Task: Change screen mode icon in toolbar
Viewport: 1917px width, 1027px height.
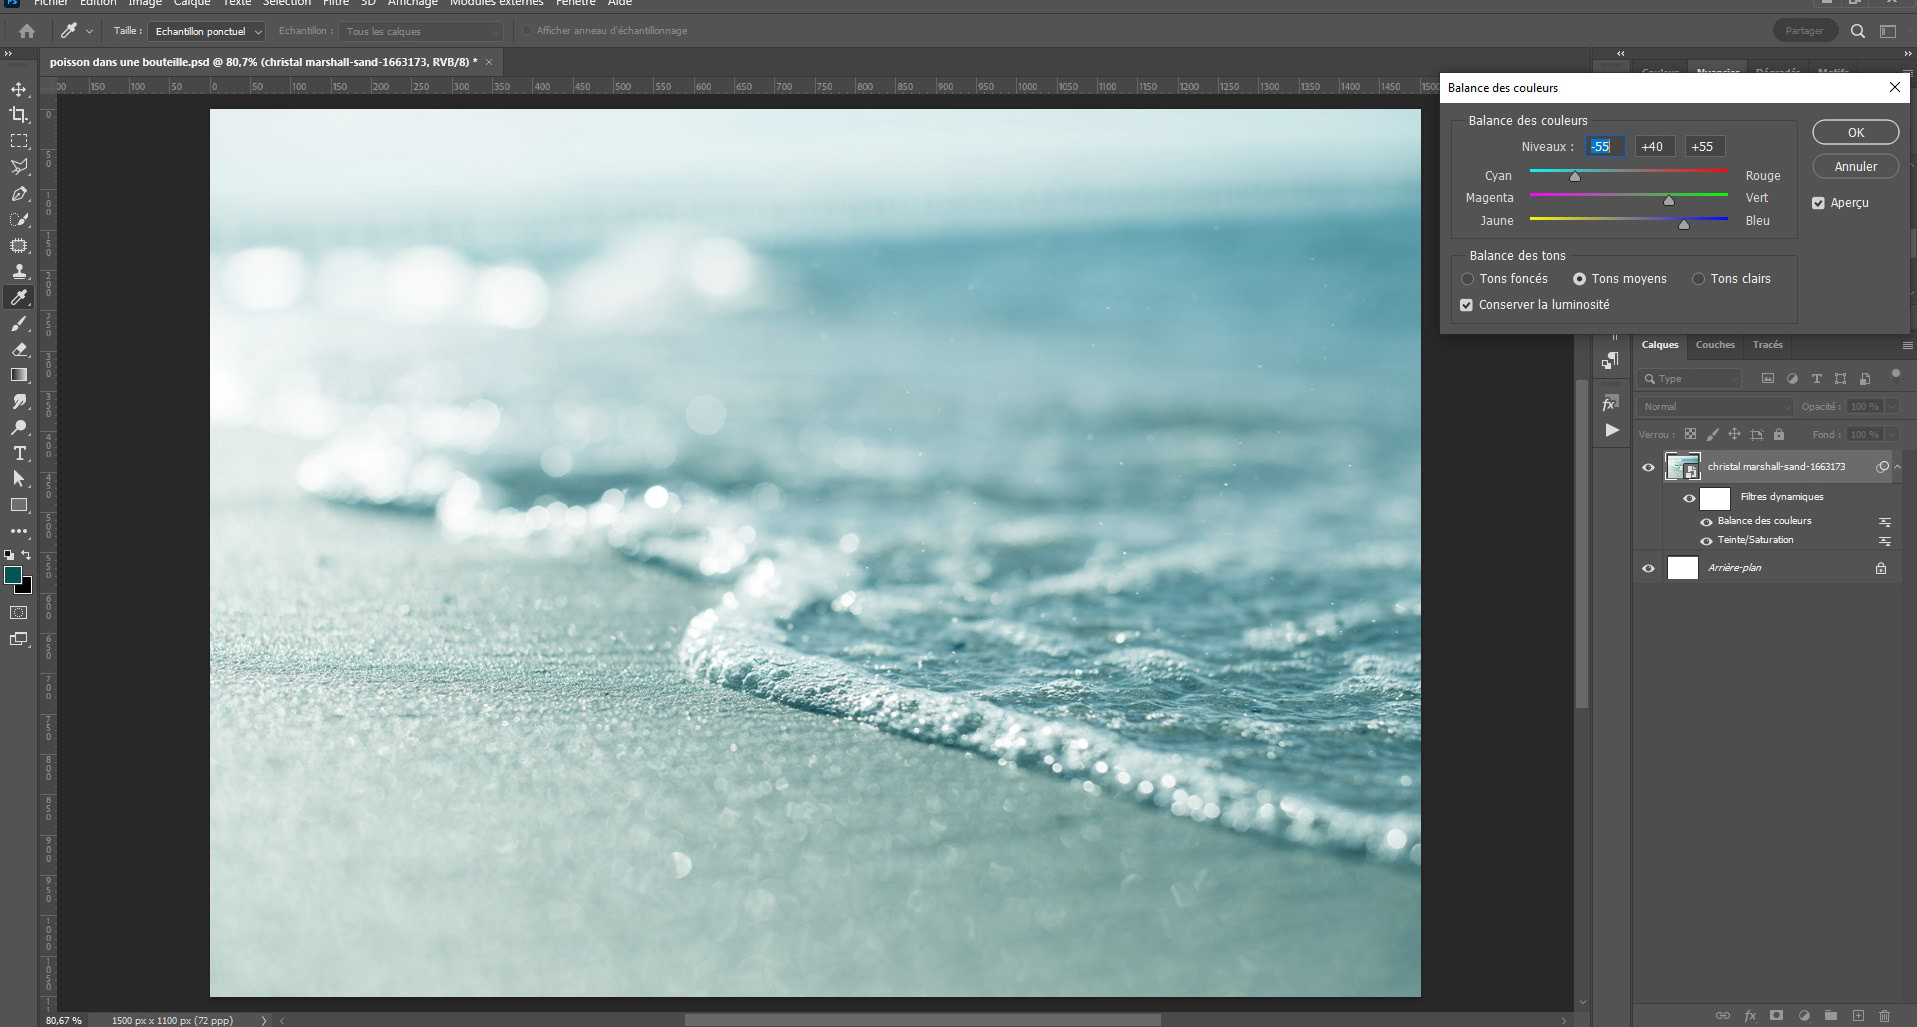Action: coord(19,639)
